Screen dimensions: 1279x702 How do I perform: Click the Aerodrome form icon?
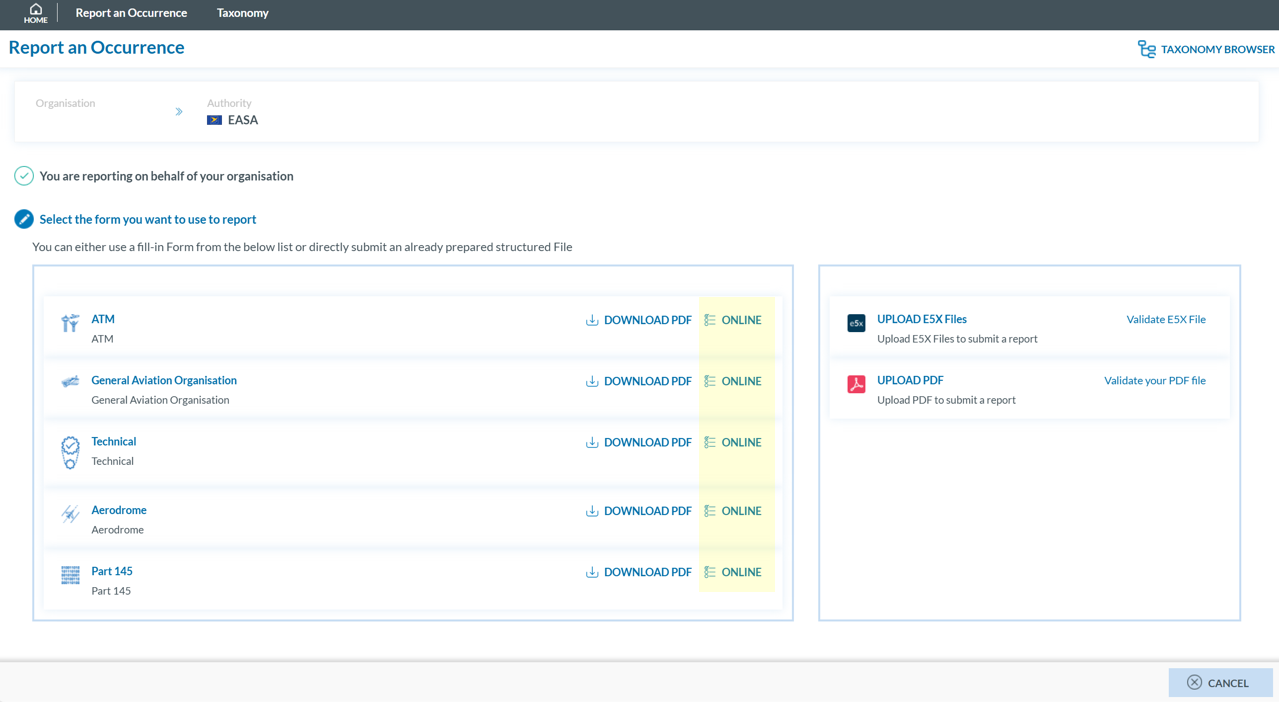[x=70, y=514]
